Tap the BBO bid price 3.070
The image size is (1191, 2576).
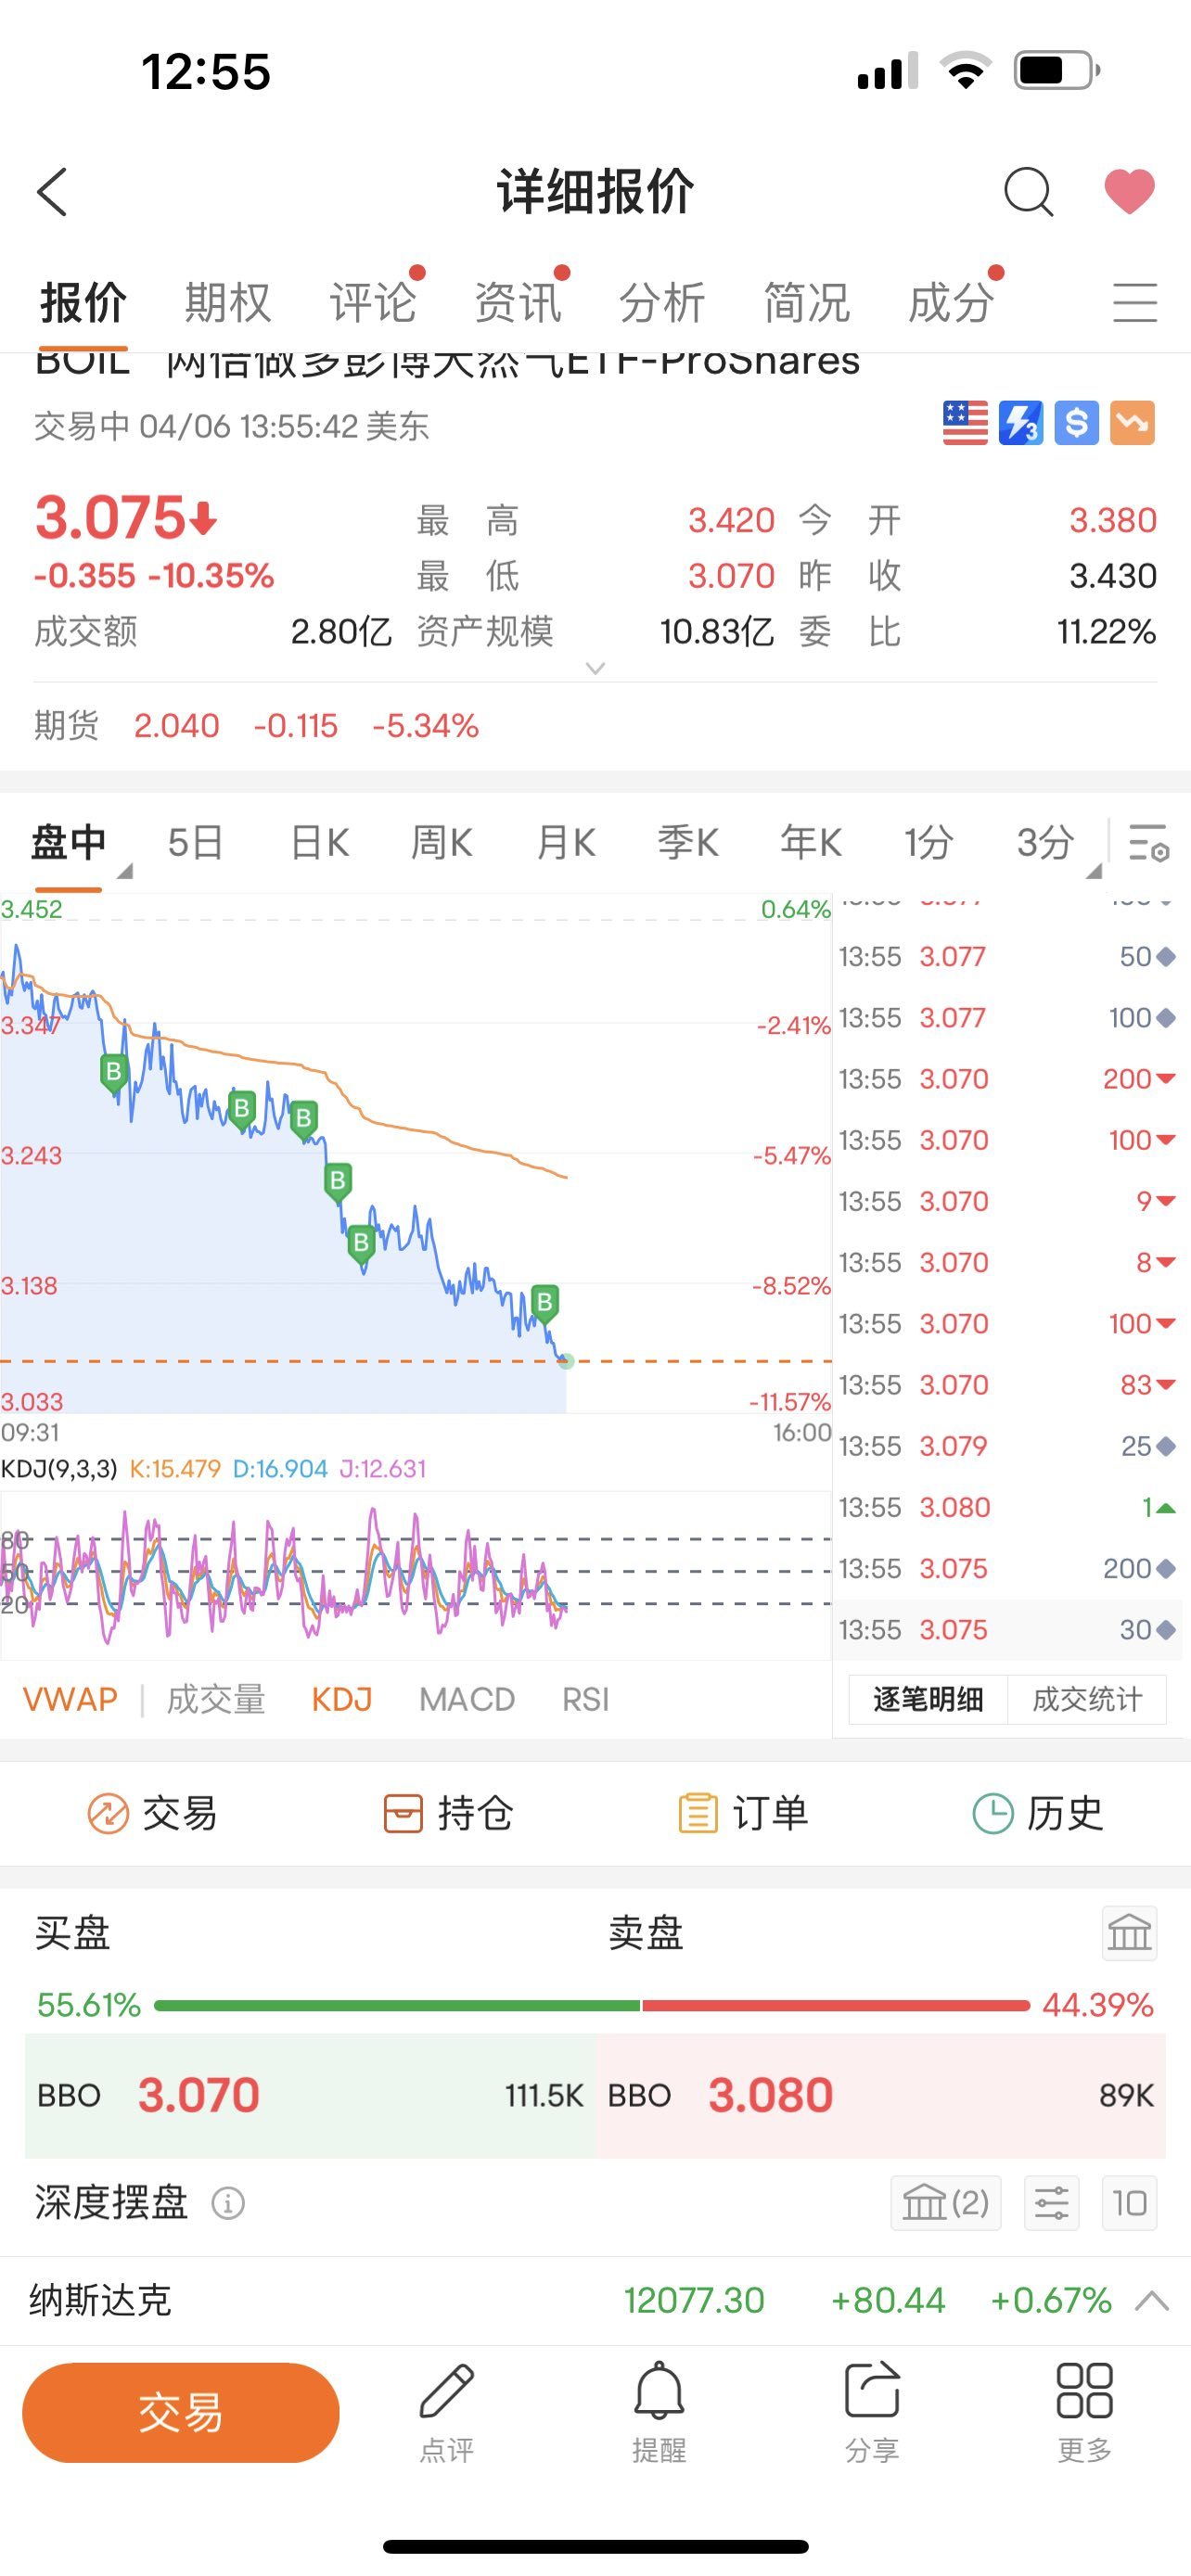tap(198, 2095)
